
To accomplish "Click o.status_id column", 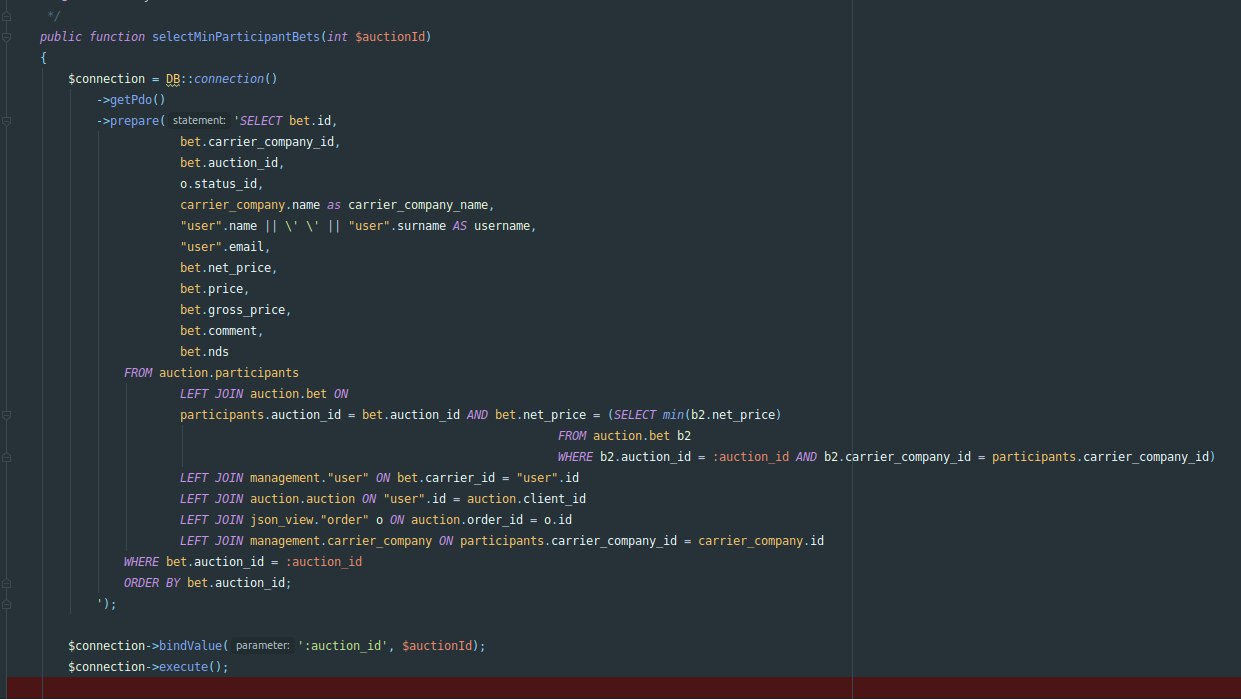I will [219, 183].
